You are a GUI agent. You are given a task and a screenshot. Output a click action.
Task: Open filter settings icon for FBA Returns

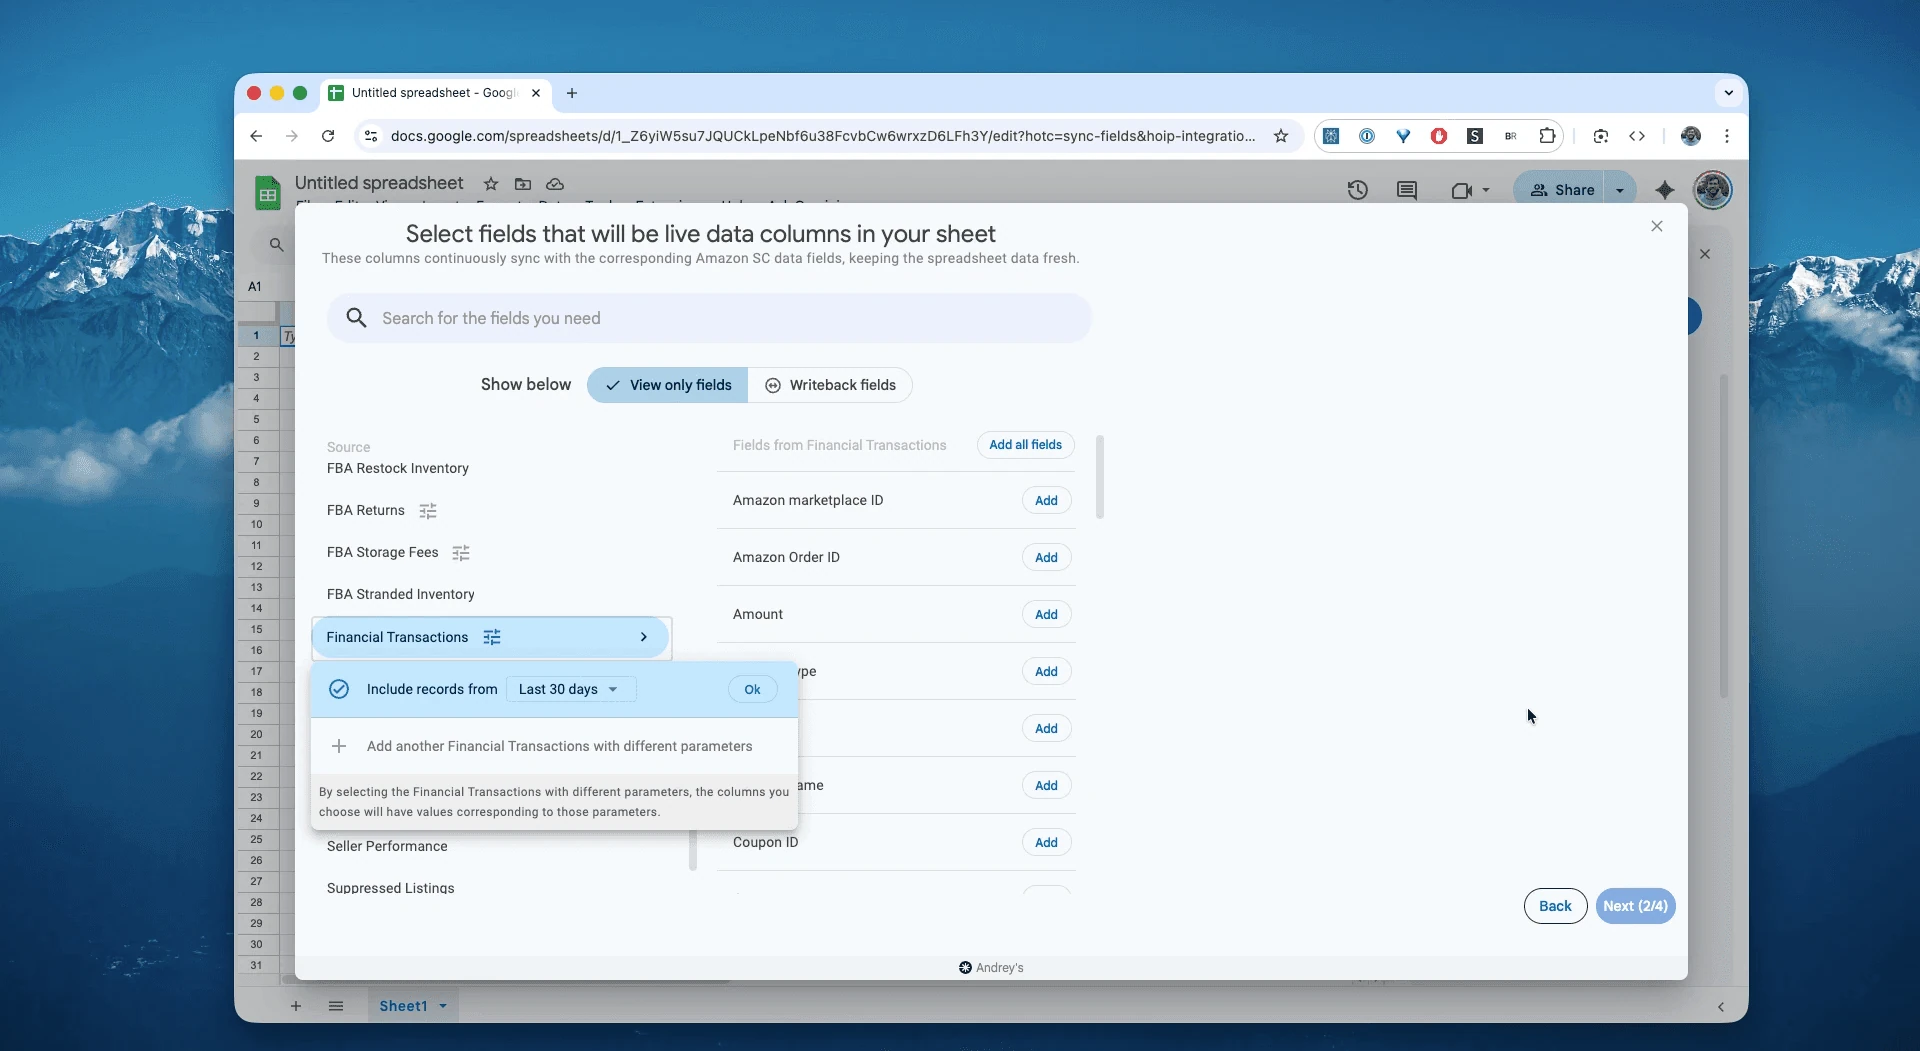point(428,511)
